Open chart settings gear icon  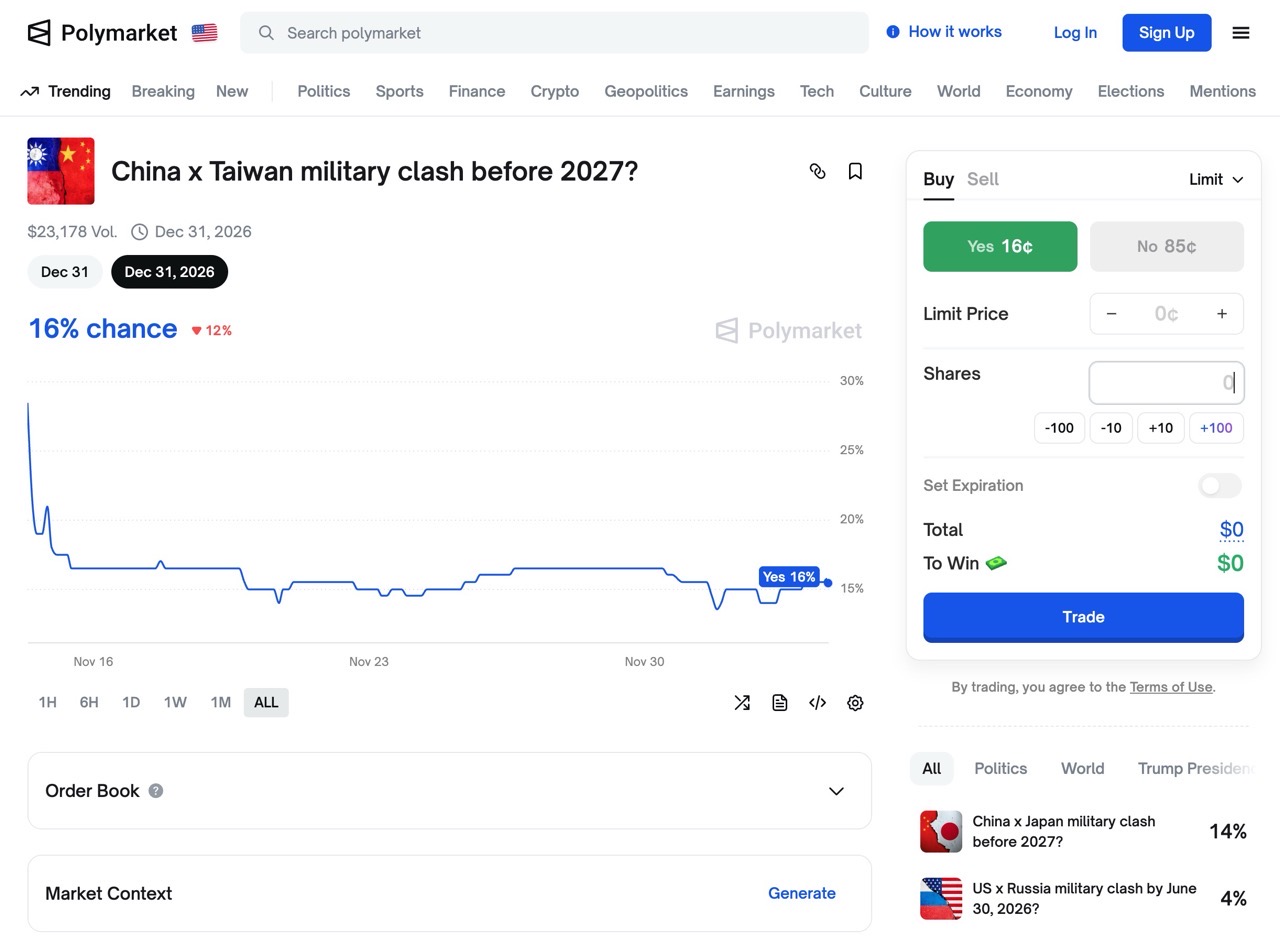coord(855,703)
